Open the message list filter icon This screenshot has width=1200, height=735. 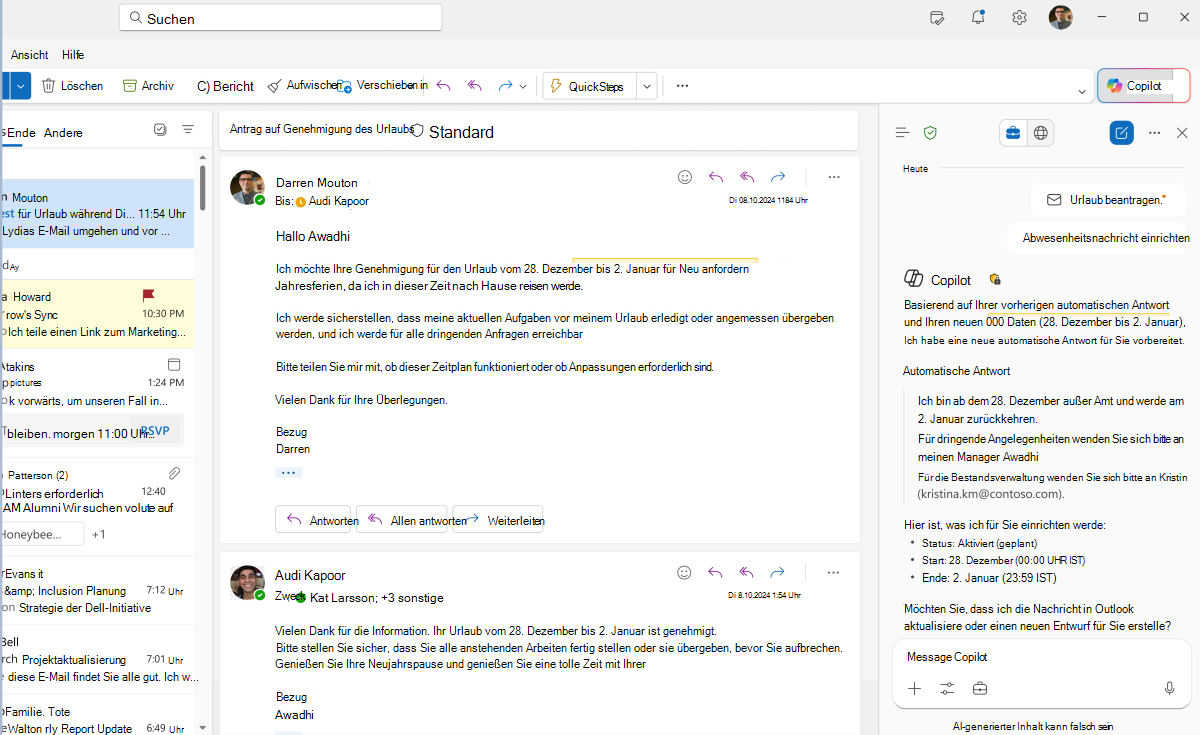(x=187, y=129)
